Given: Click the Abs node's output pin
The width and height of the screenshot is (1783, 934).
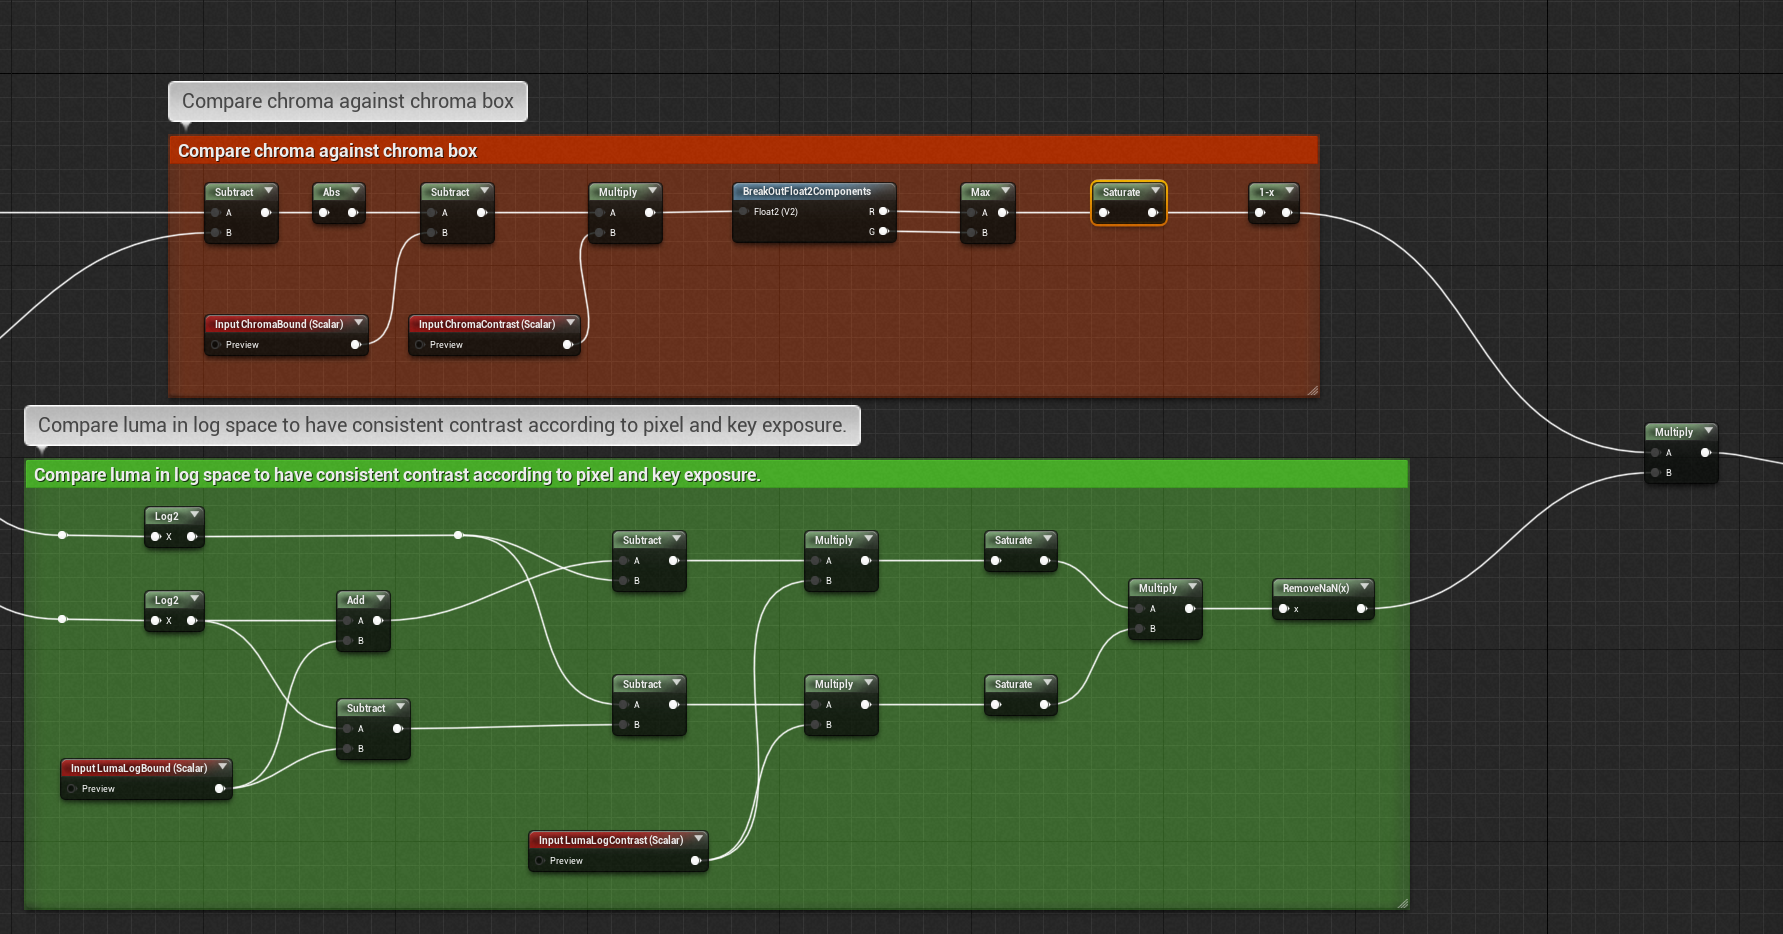Looking at the screenshot, I should click(353, 213).
